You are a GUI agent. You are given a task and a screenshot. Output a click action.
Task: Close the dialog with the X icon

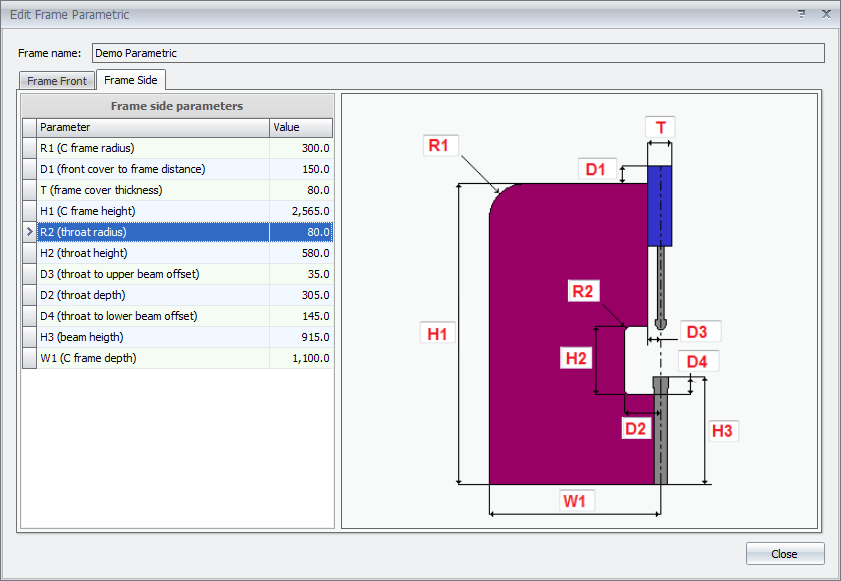825,14
